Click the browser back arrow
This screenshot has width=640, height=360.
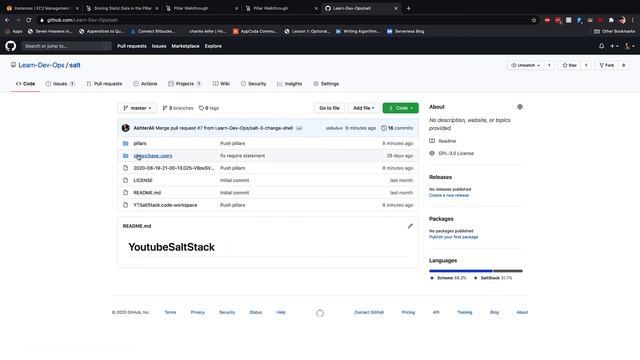[7, 20]
